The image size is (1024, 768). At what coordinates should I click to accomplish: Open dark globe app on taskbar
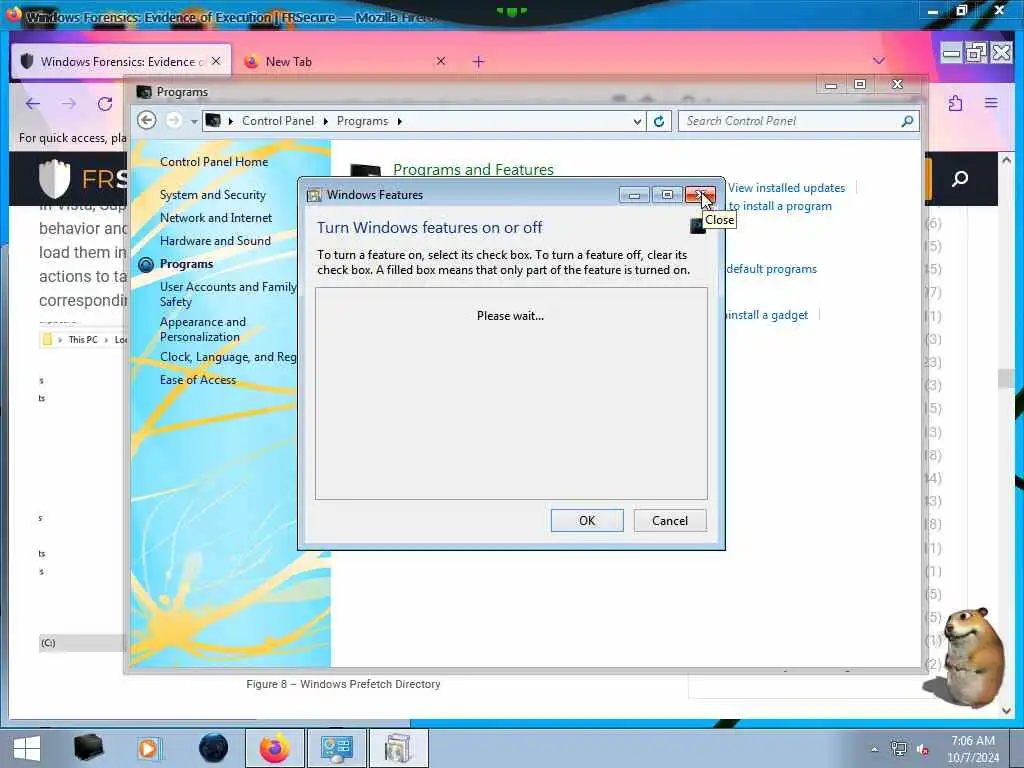(x=214, y=748)
